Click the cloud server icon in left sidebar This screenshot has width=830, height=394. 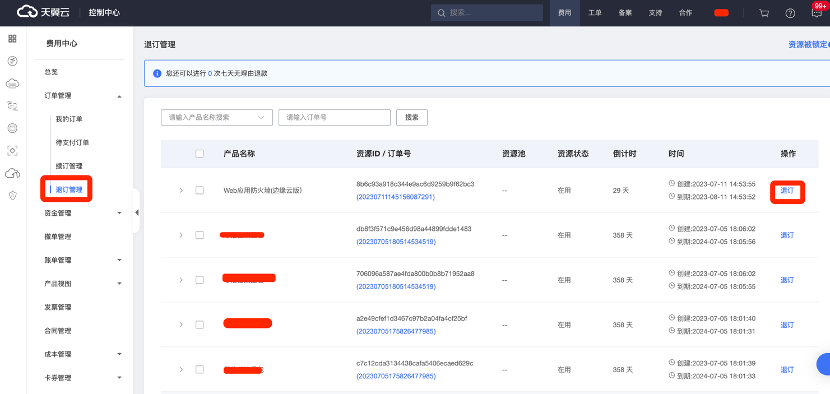(x=13, y=83)
